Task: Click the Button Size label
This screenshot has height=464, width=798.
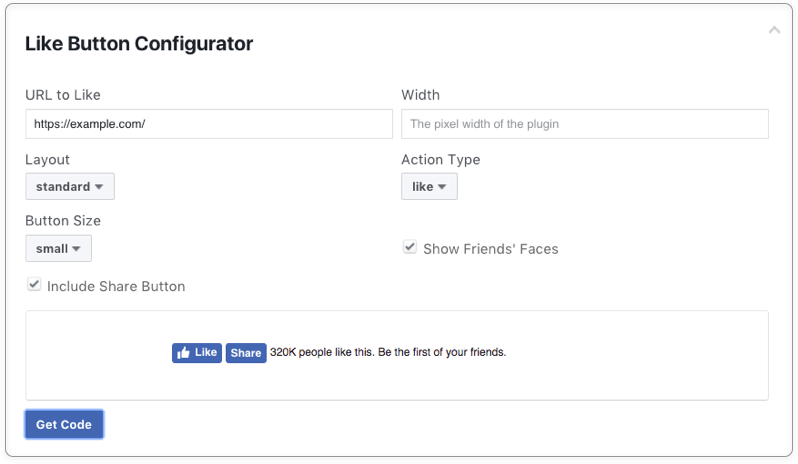Action: [x=63, y=221]
